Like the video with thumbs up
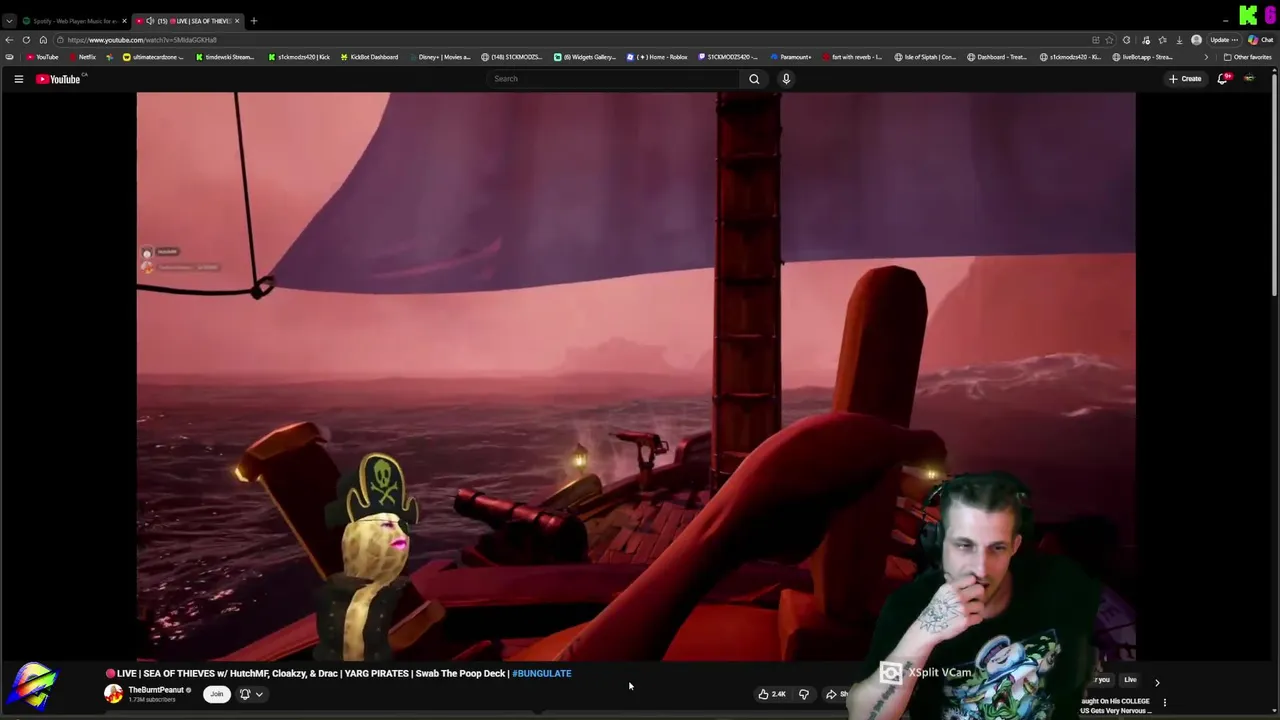Screen dimensions: 1280x720 point(771,694)
